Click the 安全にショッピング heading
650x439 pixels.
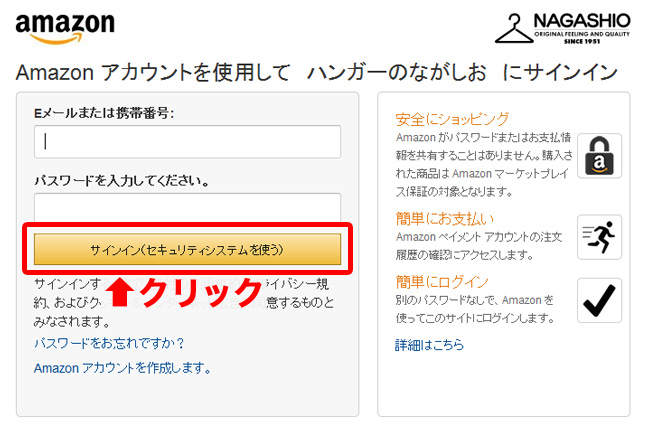[x=452, y=119]
